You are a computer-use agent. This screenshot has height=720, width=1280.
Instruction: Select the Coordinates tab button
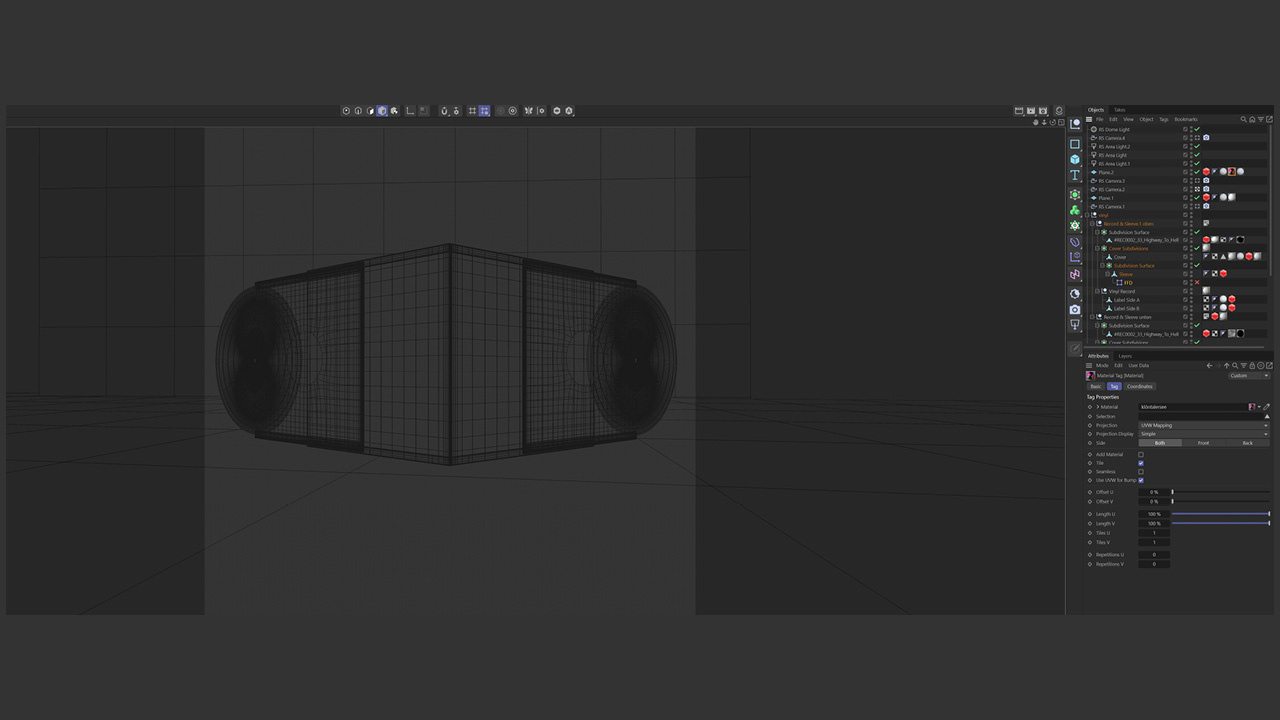(1140, 386)
